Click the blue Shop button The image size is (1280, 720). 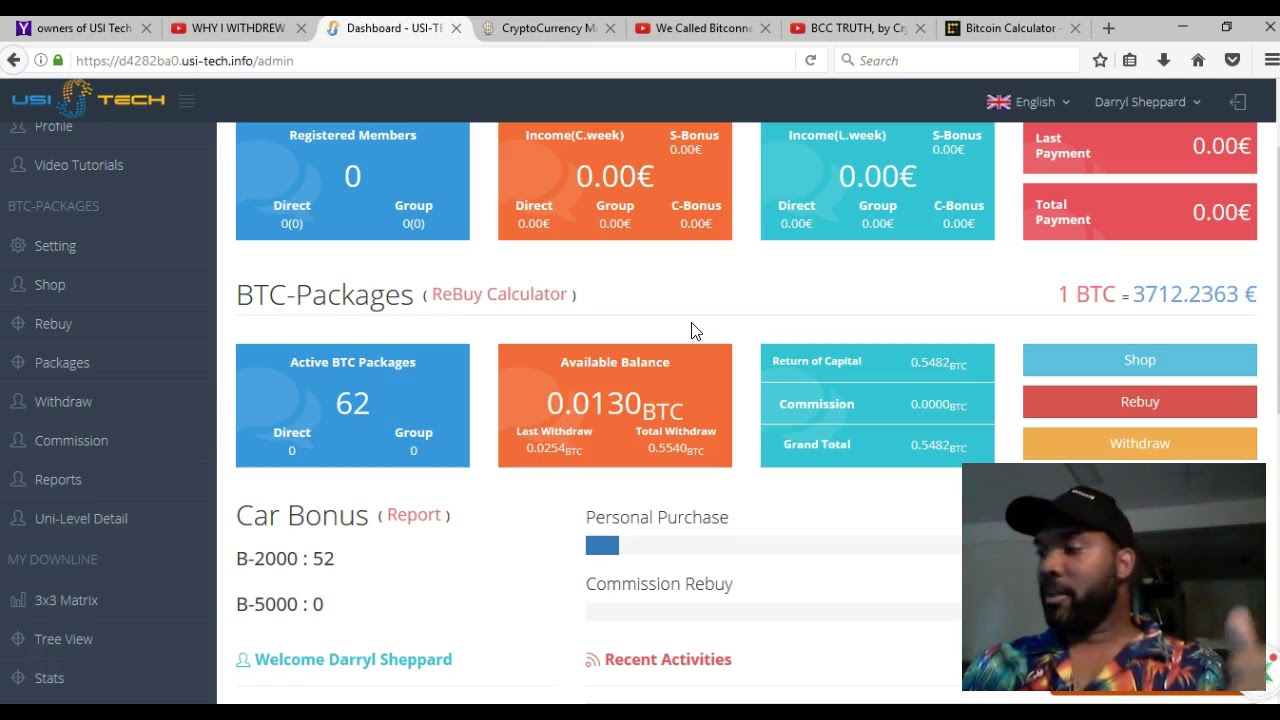tap(1140, 360)
